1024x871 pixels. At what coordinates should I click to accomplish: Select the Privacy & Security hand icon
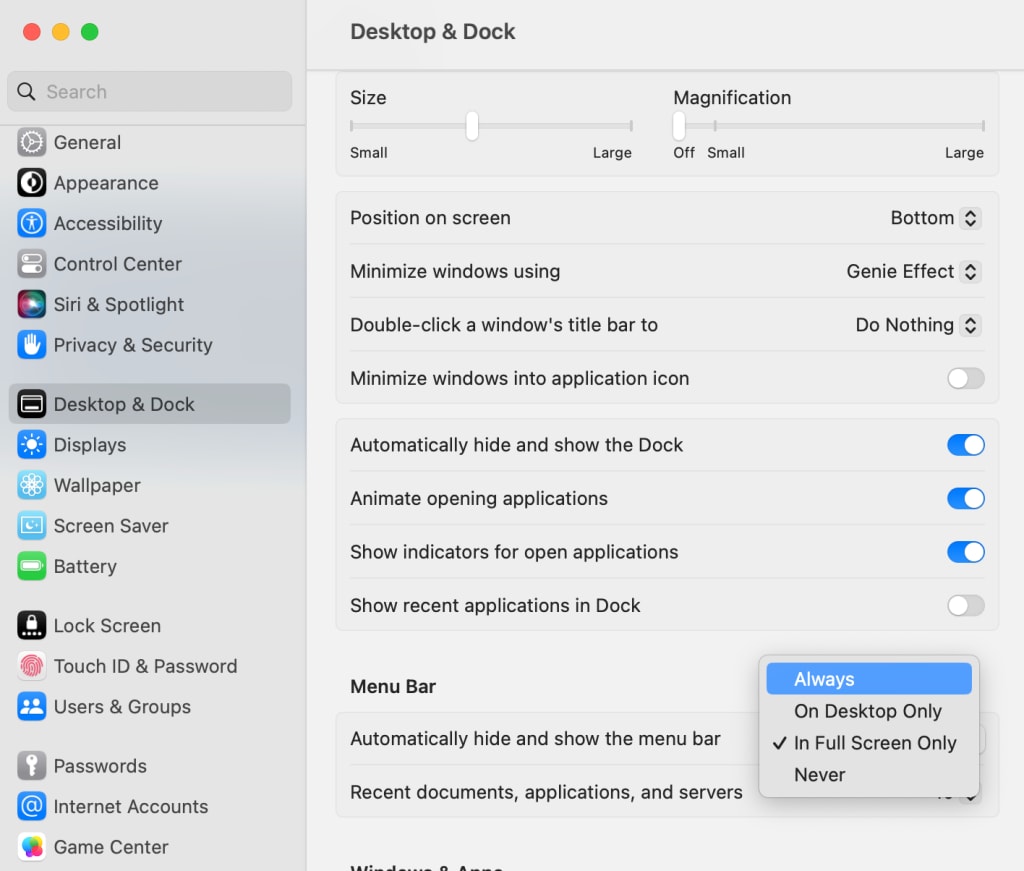click(x=32, y=345)
